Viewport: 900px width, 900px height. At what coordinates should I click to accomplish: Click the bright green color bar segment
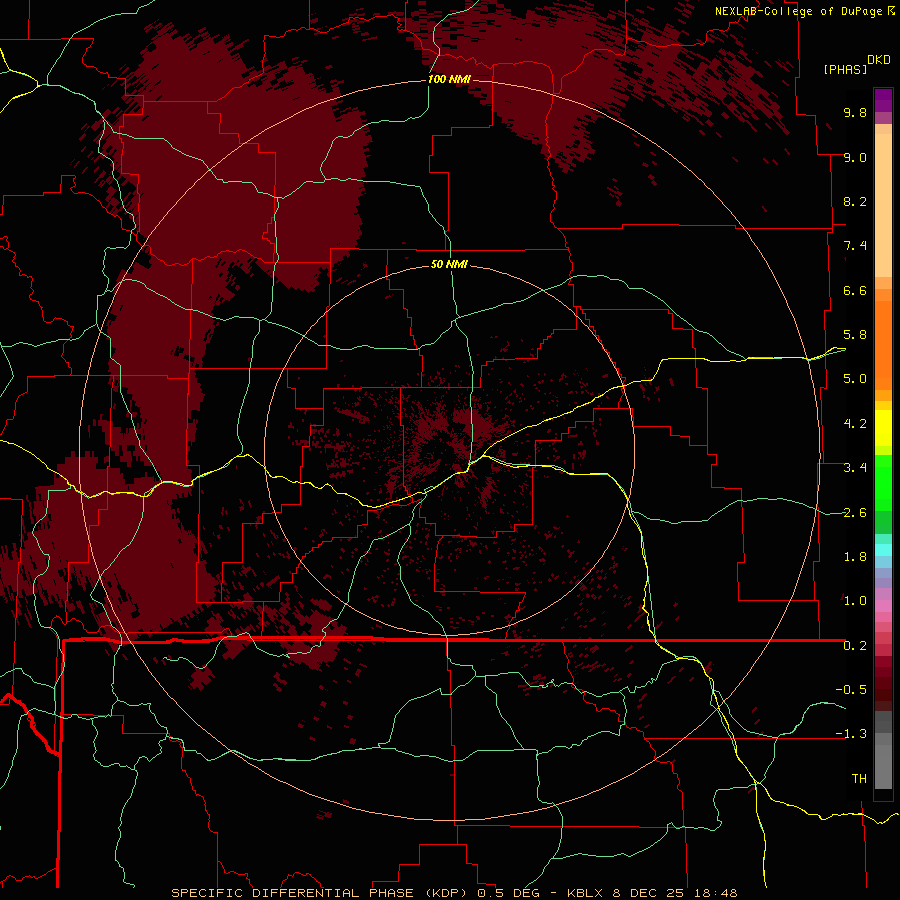tap(883, 482)
